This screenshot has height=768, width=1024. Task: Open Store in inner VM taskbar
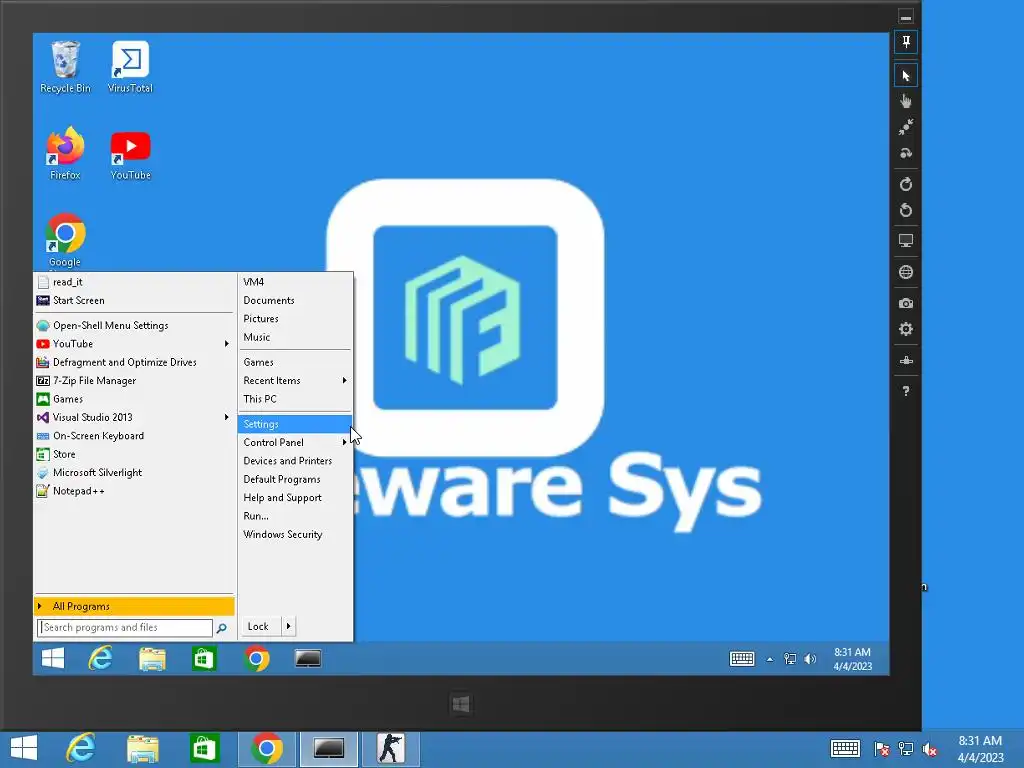pos(204,658)
